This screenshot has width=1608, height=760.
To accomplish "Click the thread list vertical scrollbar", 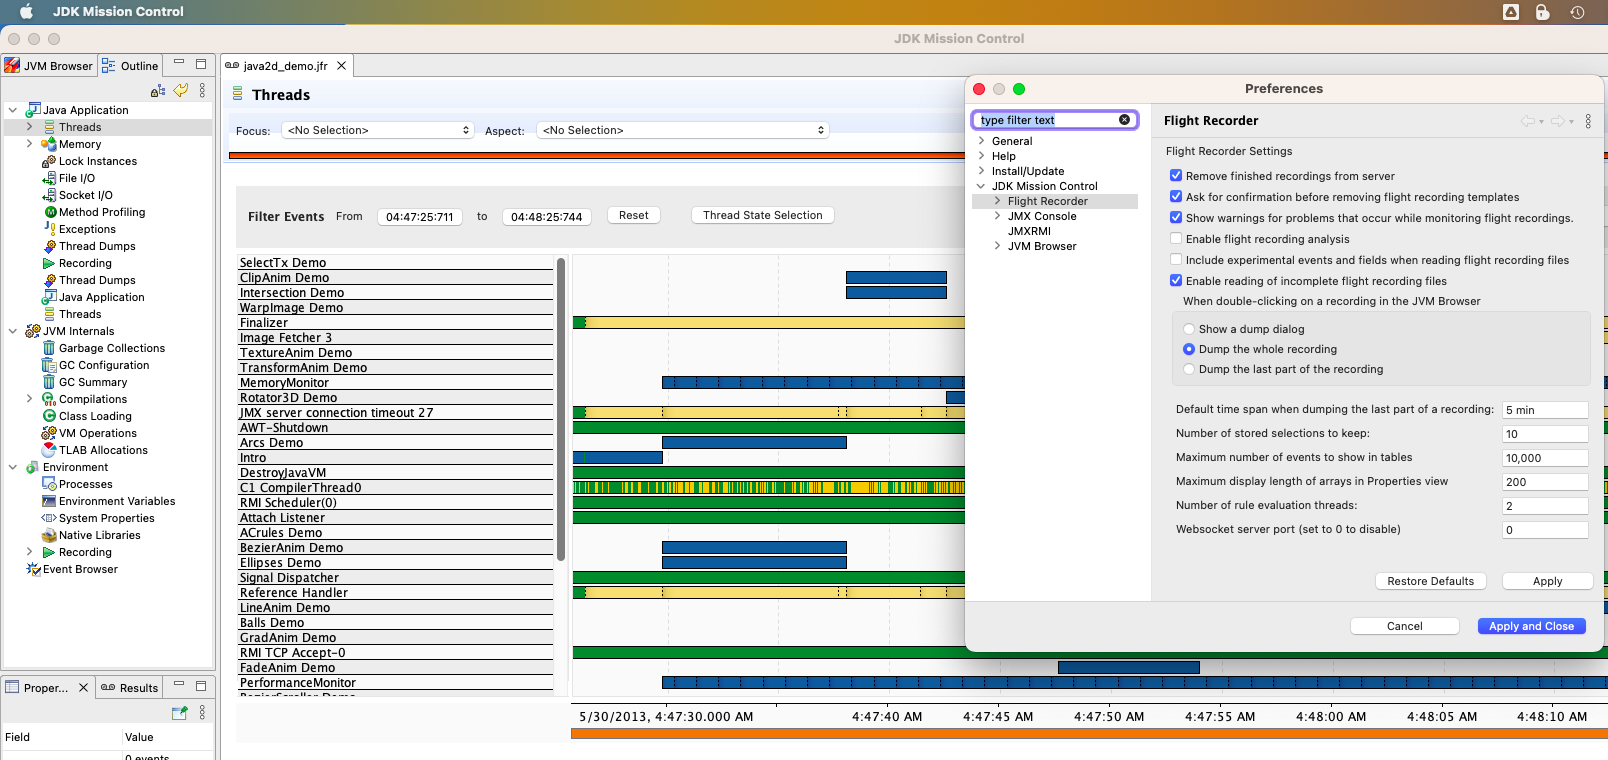I will [x=561, y=410].
